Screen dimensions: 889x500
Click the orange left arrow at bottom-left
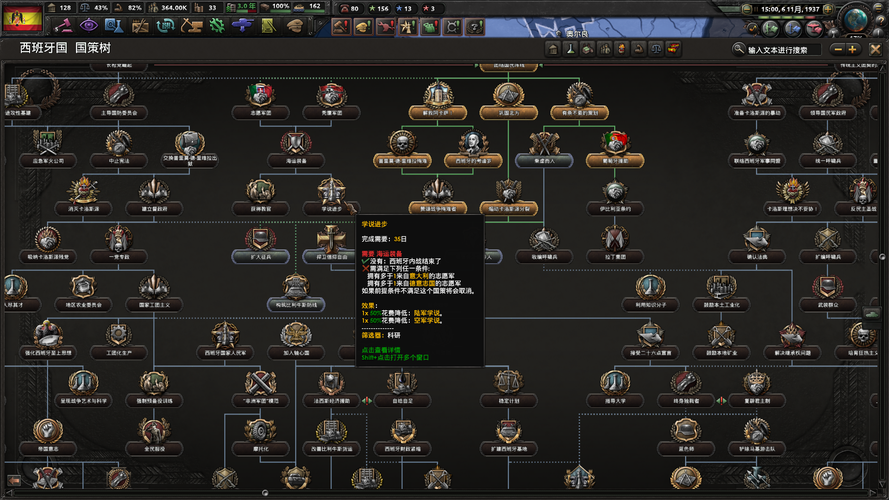[14, 481]
